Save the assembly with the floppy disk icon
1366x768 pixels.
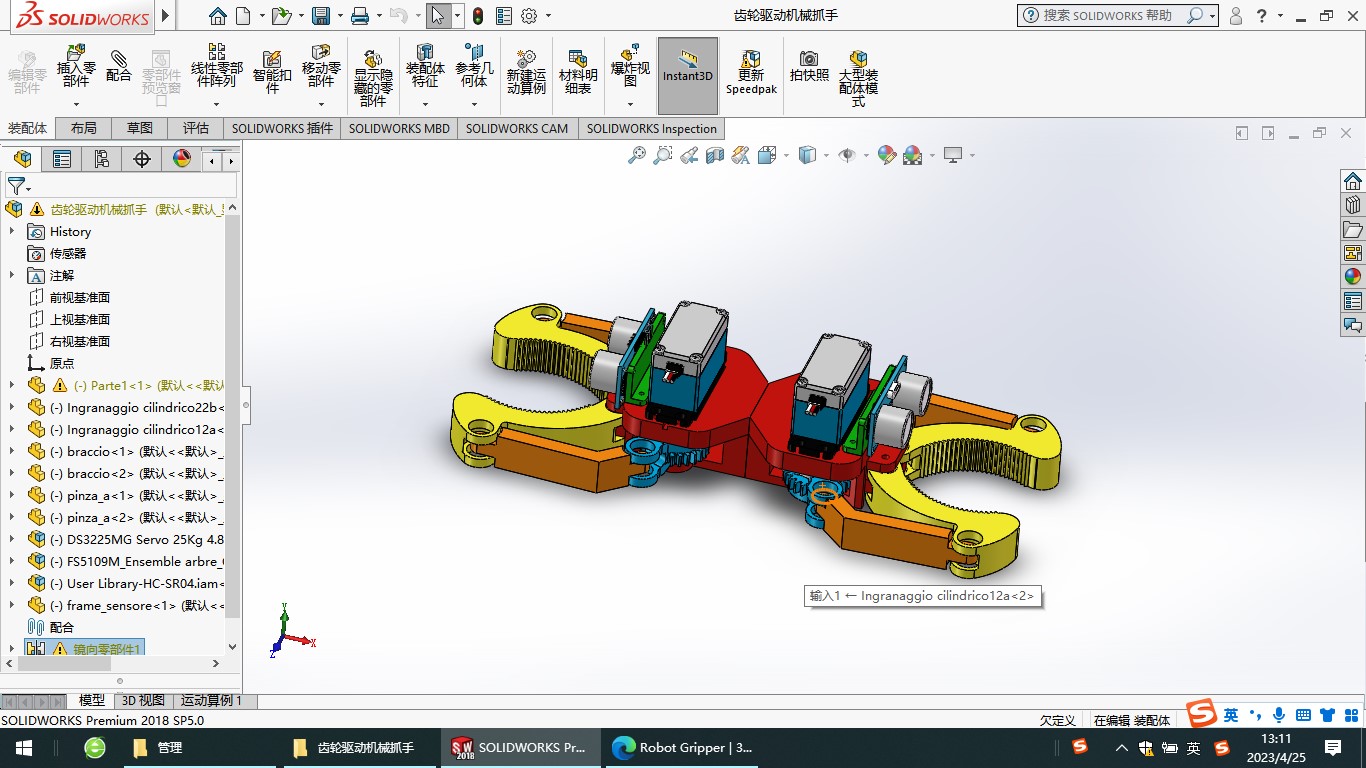[x=321, y=16]
